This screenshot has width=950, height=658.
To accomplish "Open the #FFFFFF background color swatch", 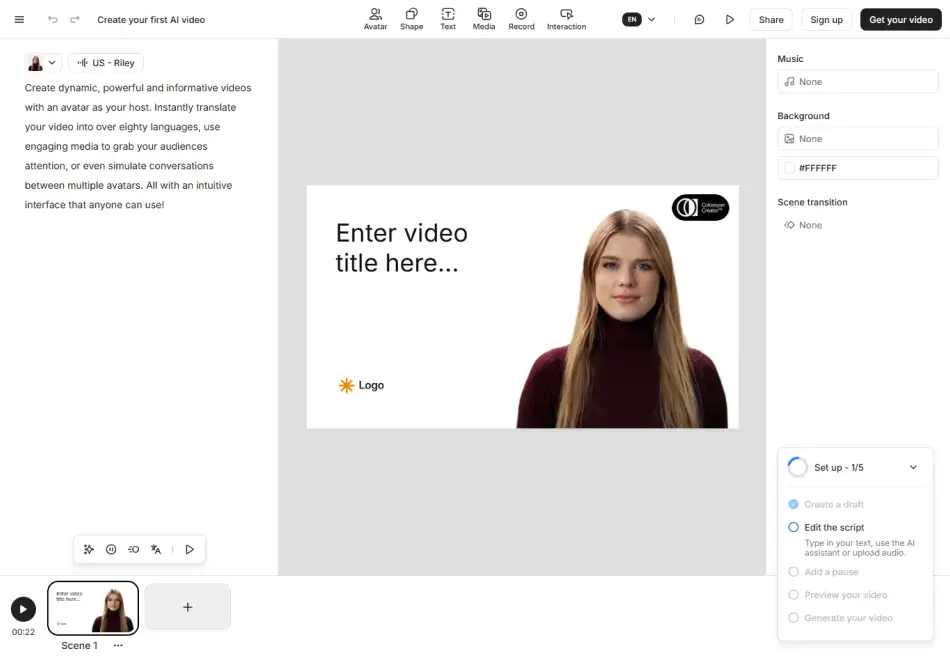I will [x=789, y=168].
